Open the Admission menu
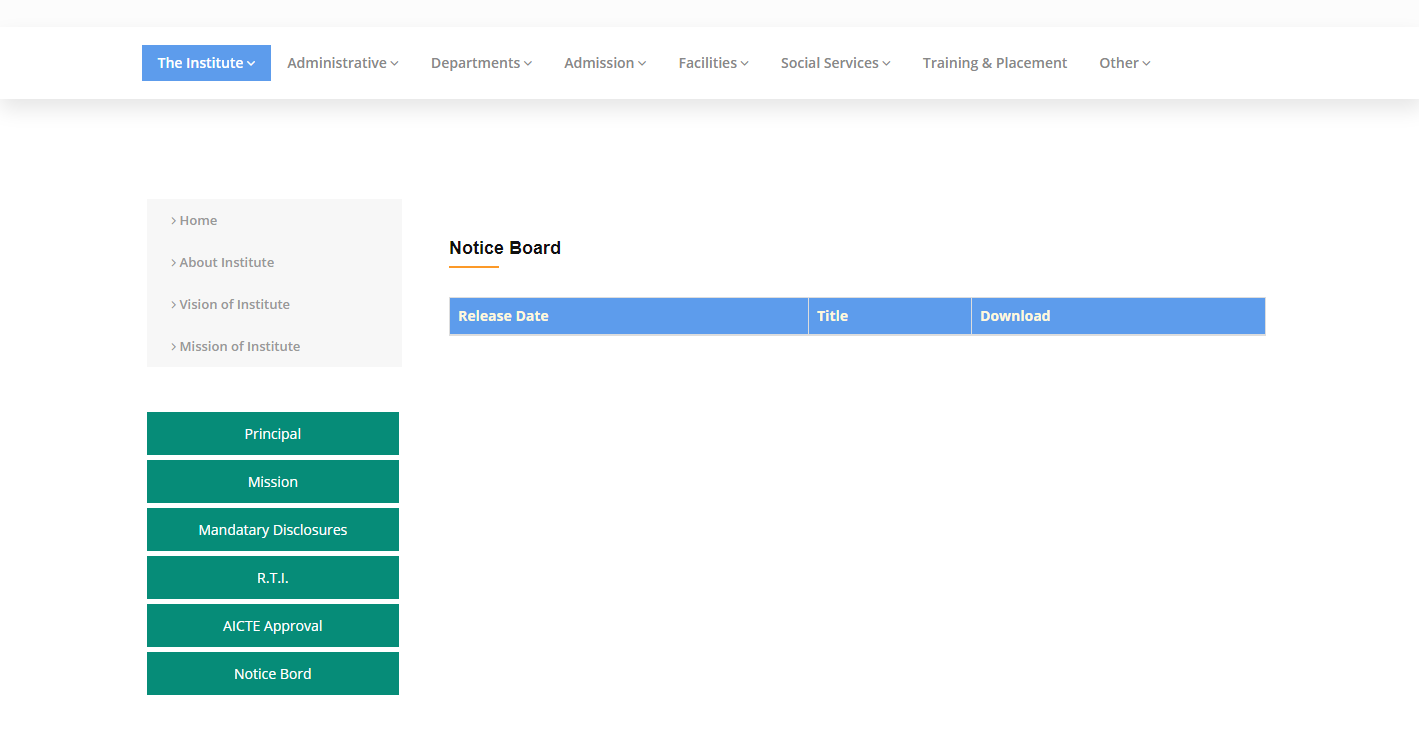 click(604, 63)
